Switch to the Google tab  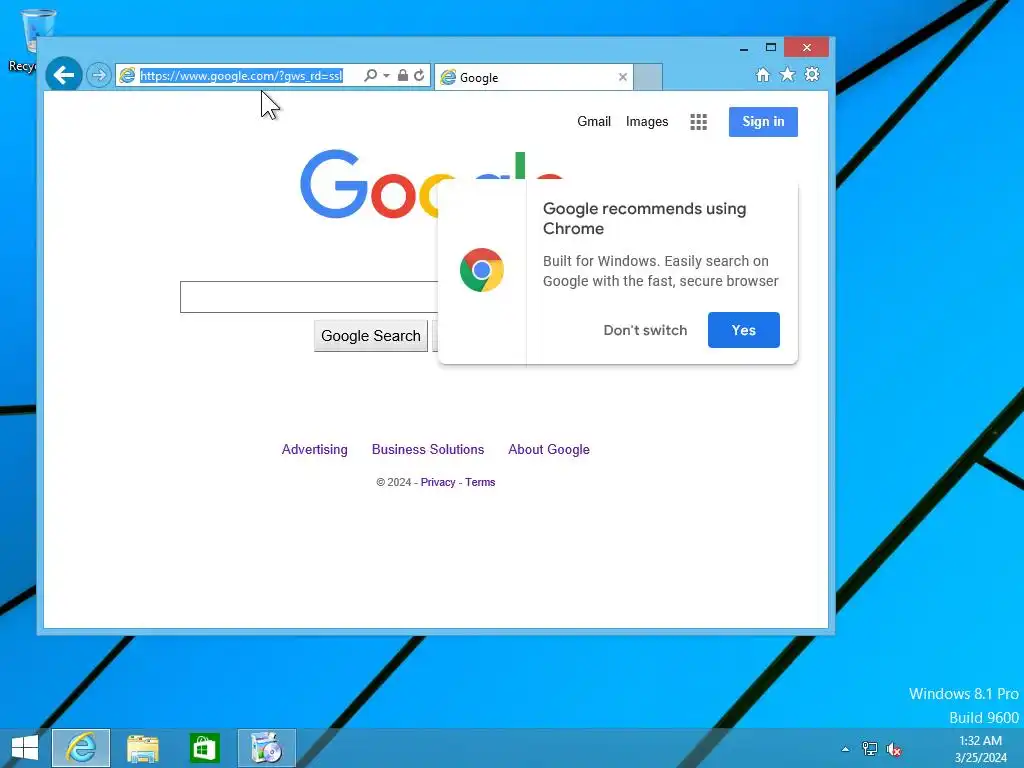click(533, 77)
